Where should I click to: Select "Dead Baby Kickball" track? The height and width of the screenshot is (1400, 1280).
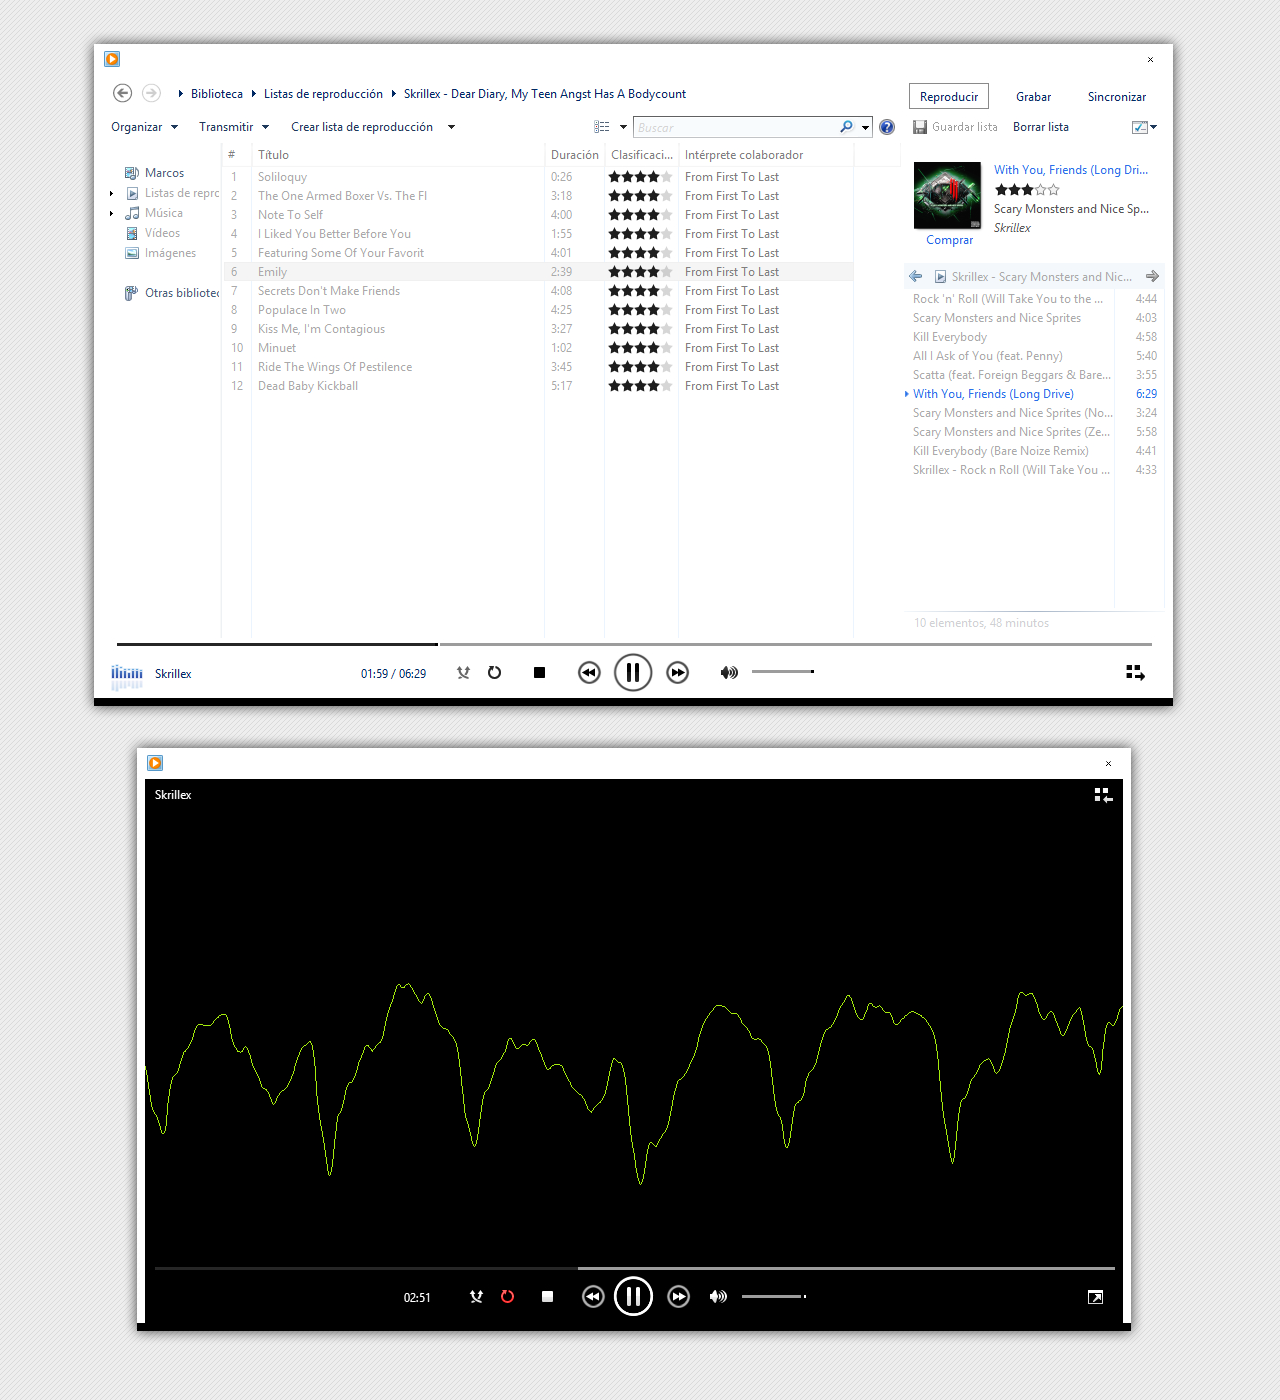pyautogui.click(x=538, y=386)
